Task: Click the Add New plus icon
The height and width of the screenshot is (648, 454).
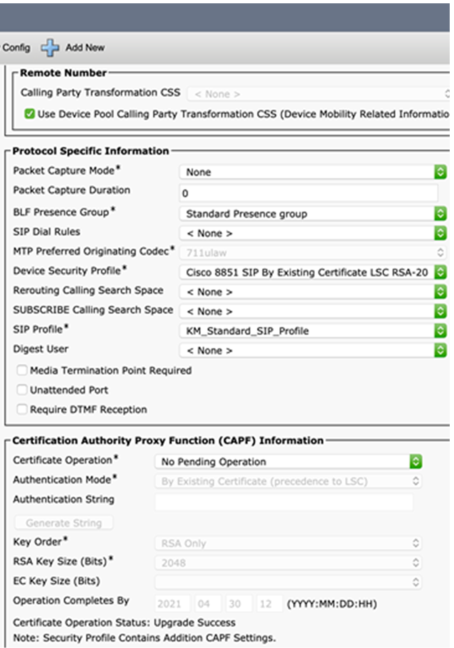Action: 50,48
